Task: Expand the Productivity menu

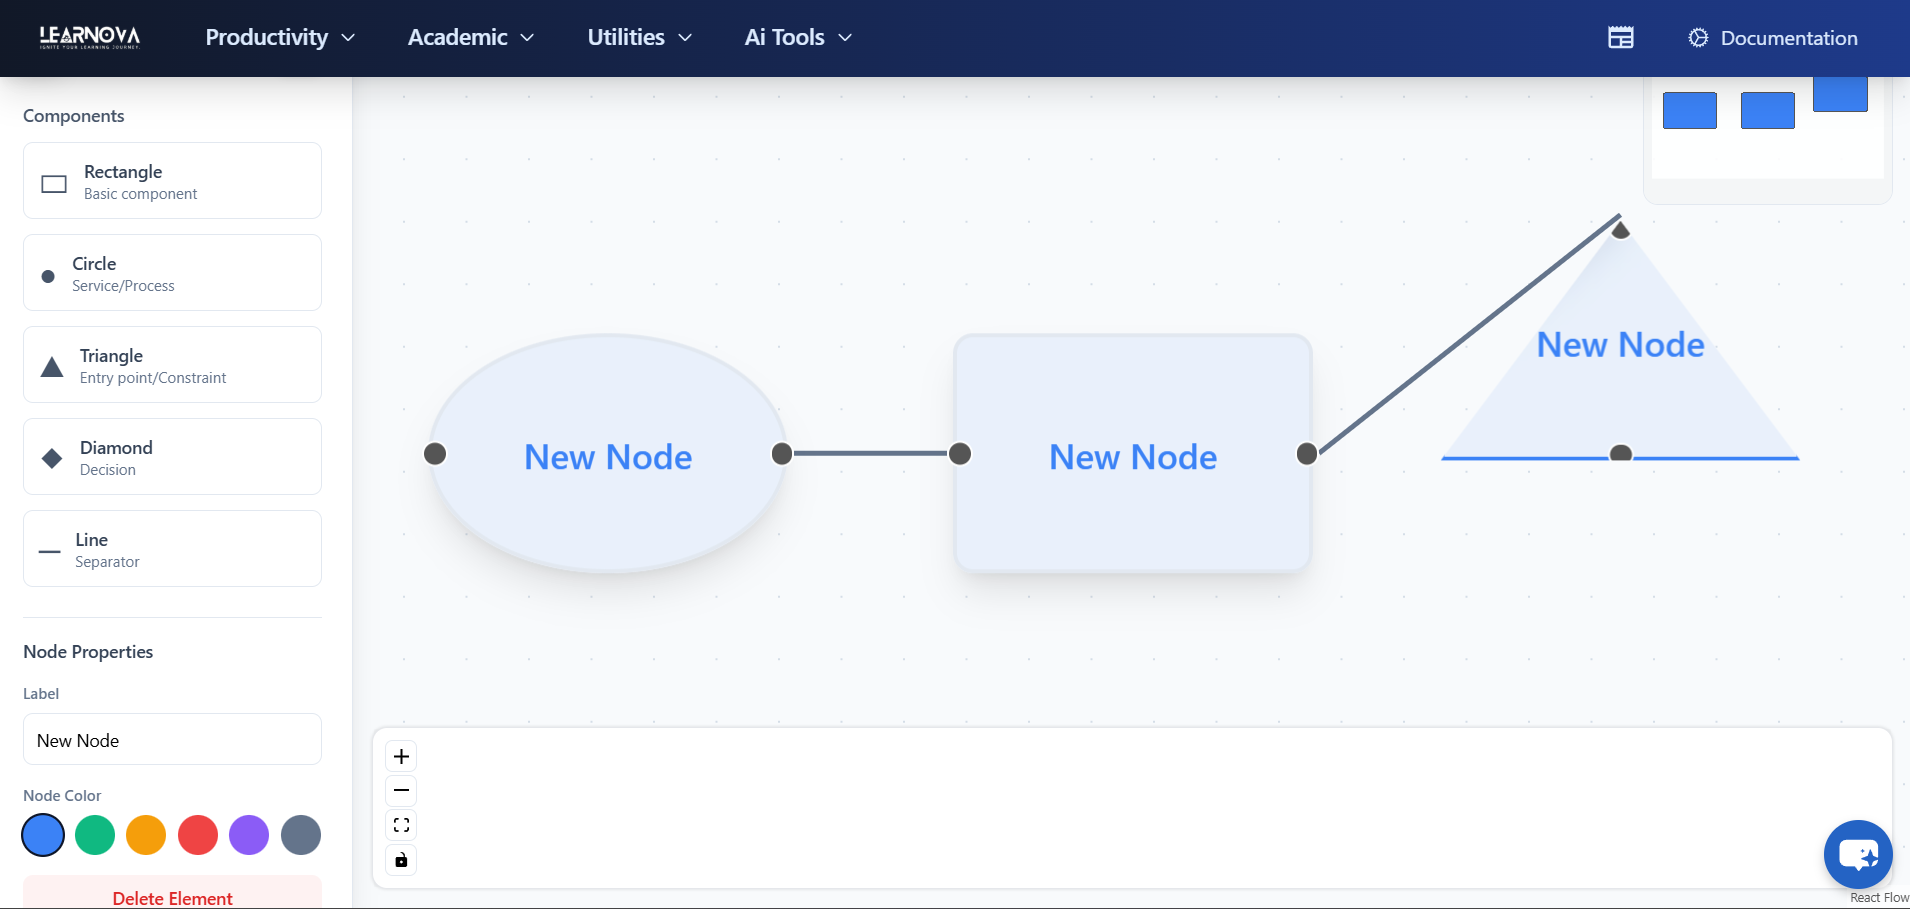Action: tap(279, 37)
